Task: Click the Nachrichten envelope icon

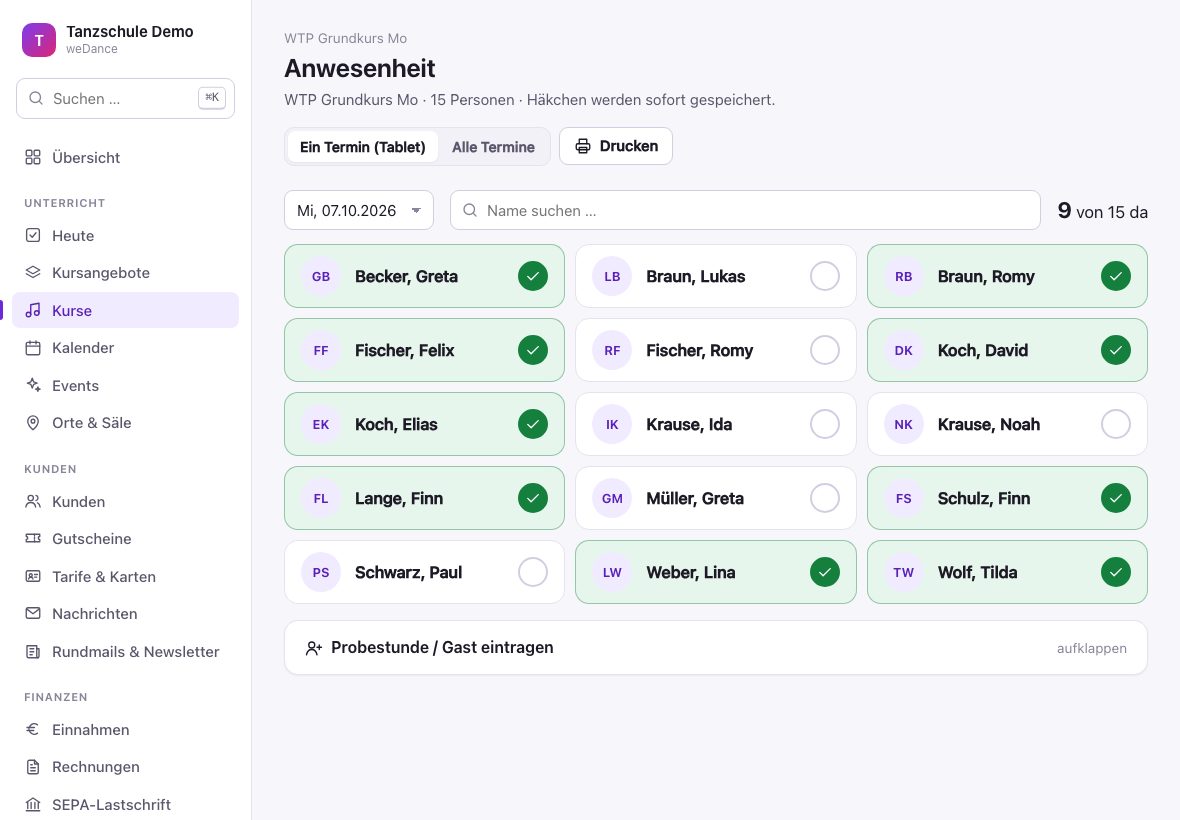Action: (33, 613)
